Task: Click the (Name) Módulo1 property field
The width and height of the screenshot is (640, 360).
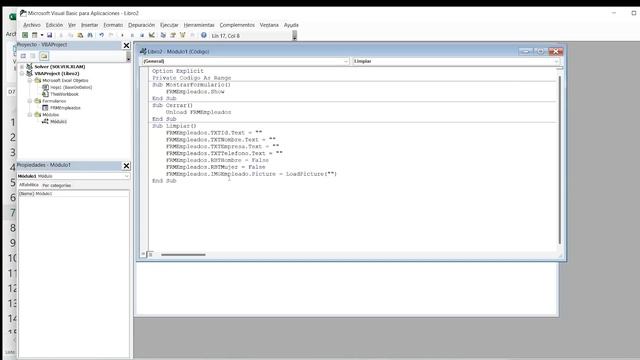Action: pos(73,194)
